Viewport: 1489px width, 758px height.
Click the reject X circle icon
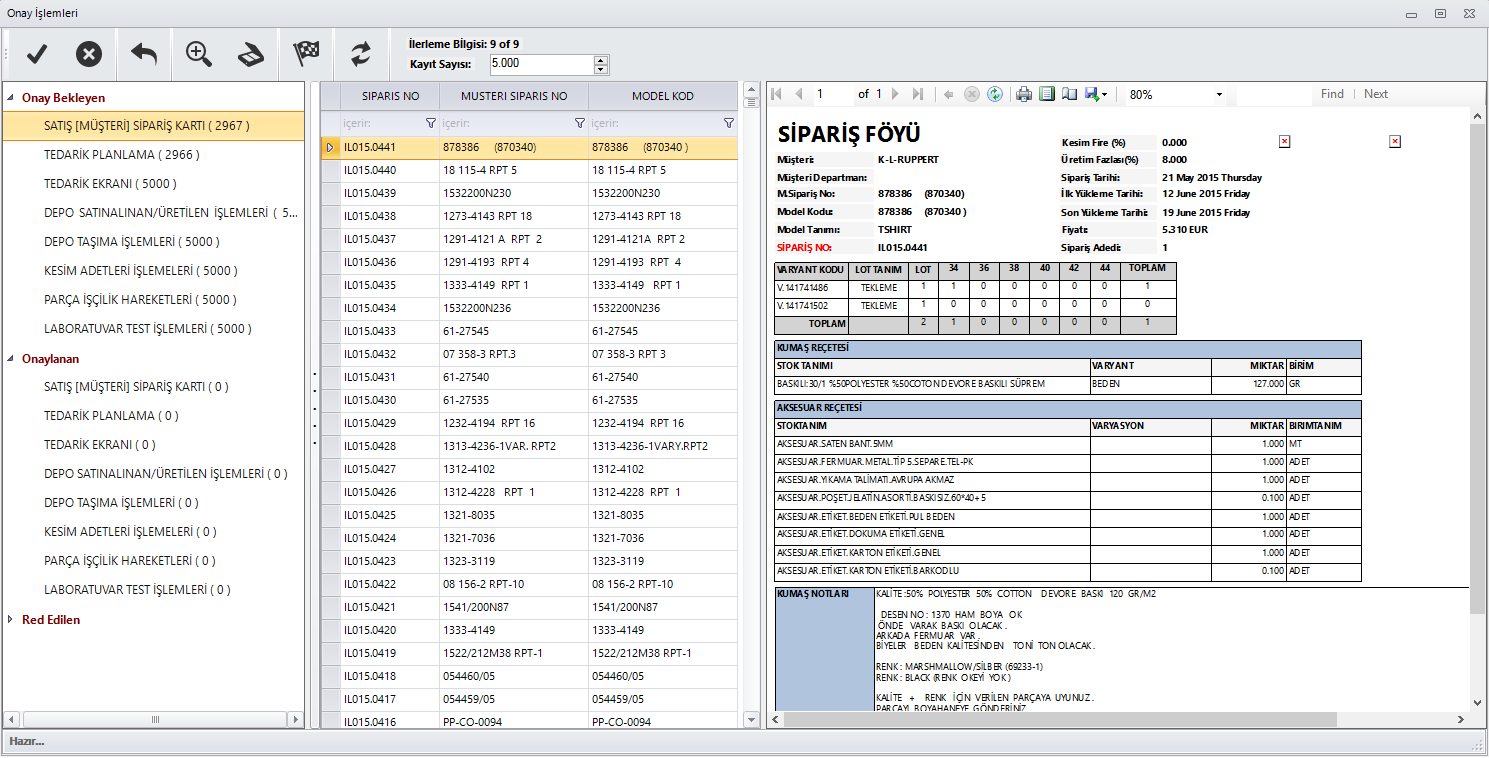coord(89,55)
